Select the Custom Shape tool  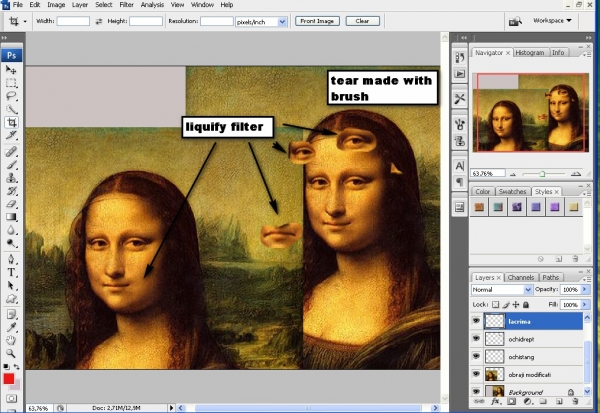click(x=11, y=299)
